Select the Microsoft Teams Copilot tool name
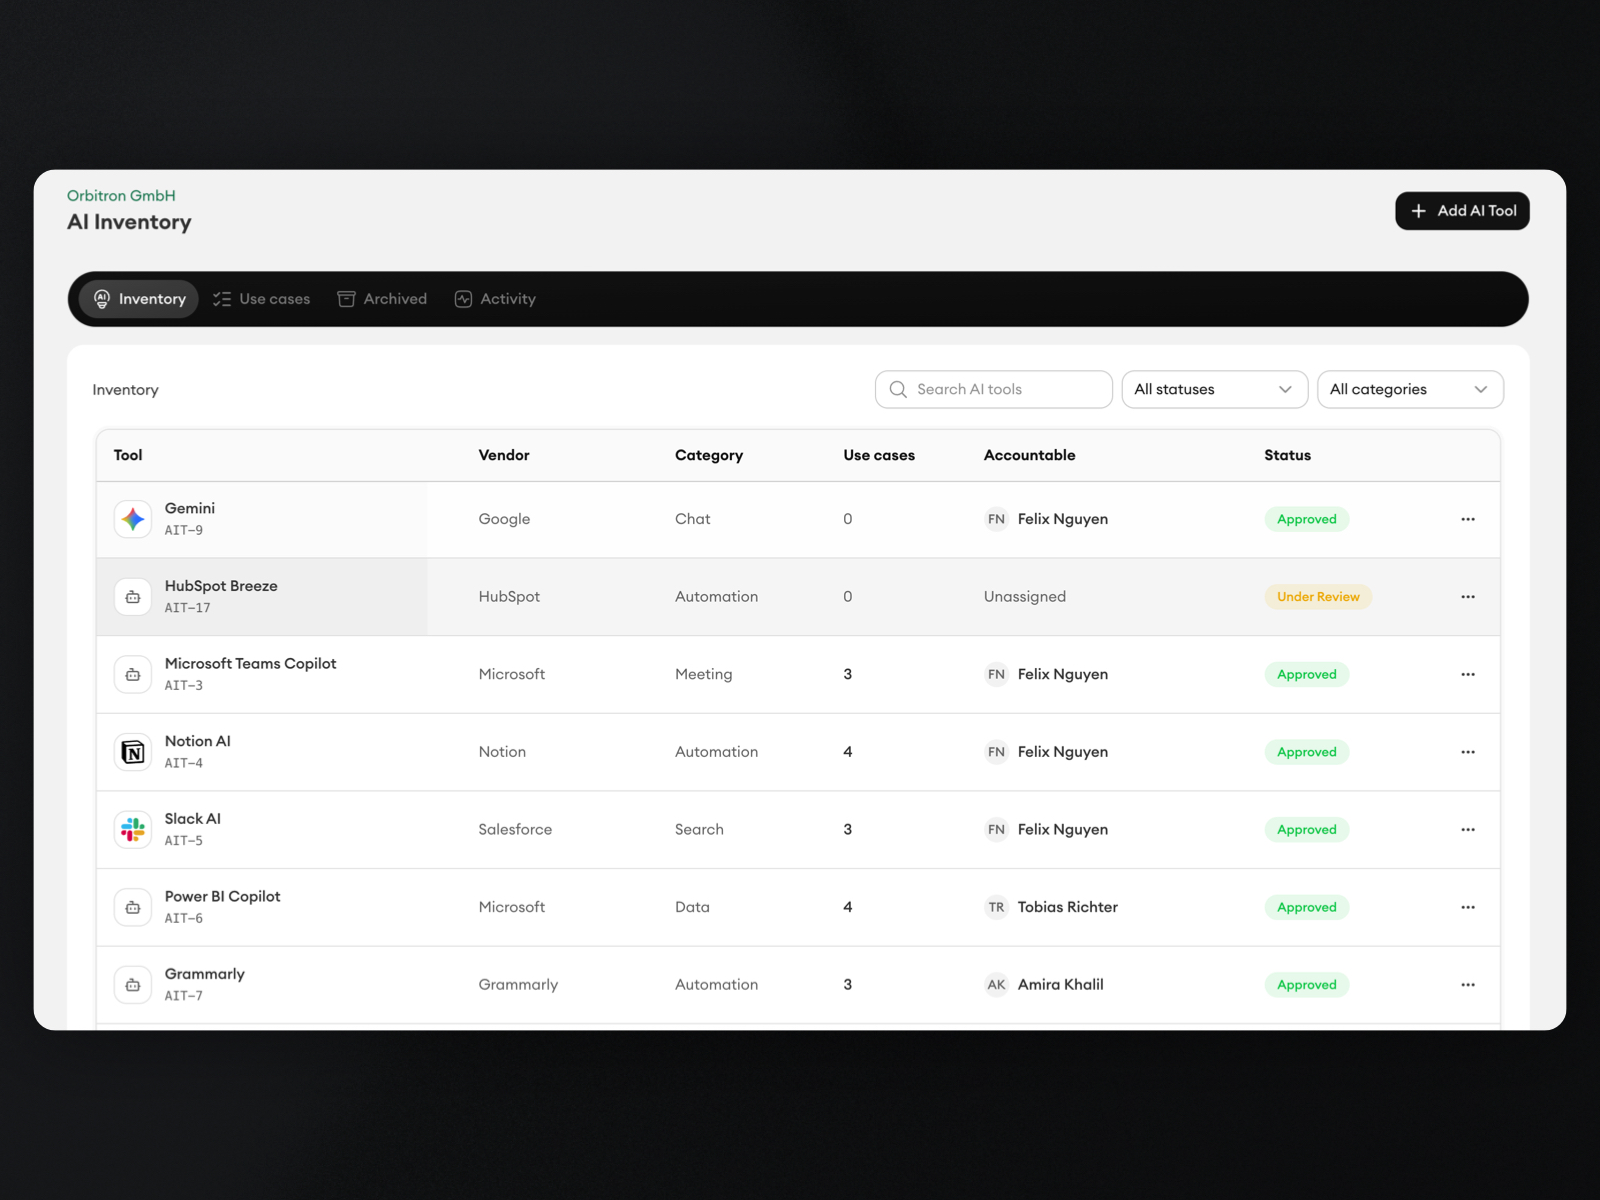The height and width of the screenshot is (1200, 1600). click(x=250, y=664)
